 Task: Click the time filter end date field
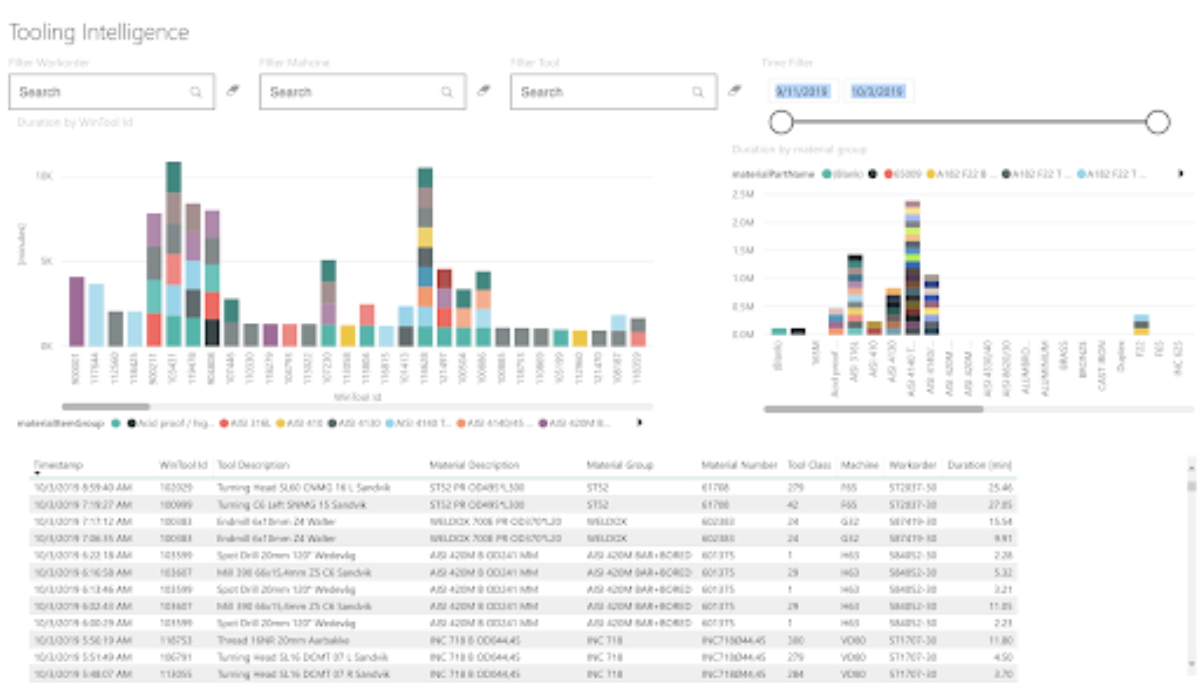877,91
